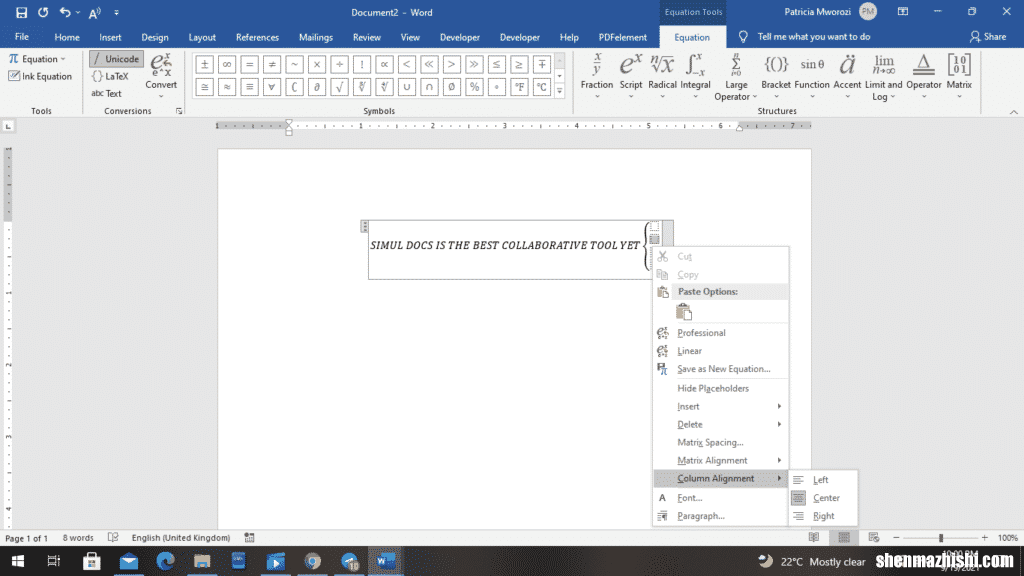Click the zoom slider handle
The image size is (1024, 576).
(941, 537)
